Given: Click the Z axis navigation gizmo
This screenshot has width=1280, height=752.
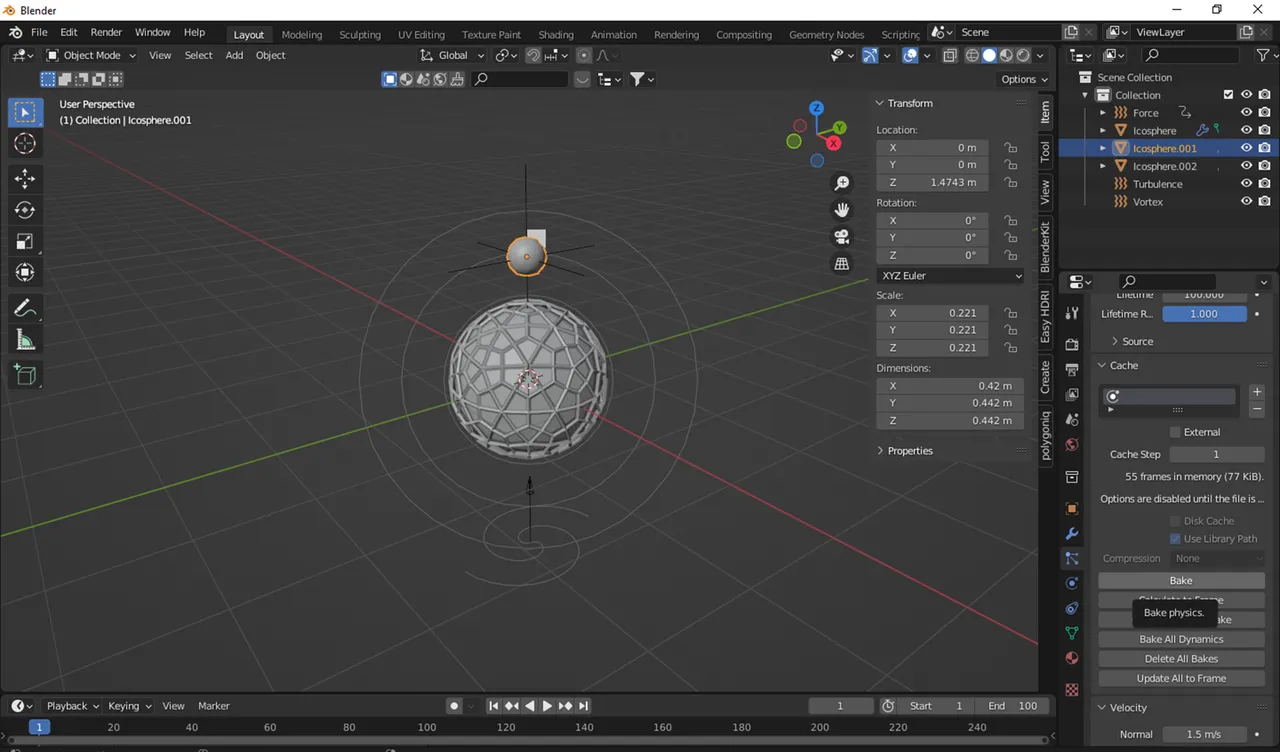Looking at the screenshot, I should (x=817, y=108).
